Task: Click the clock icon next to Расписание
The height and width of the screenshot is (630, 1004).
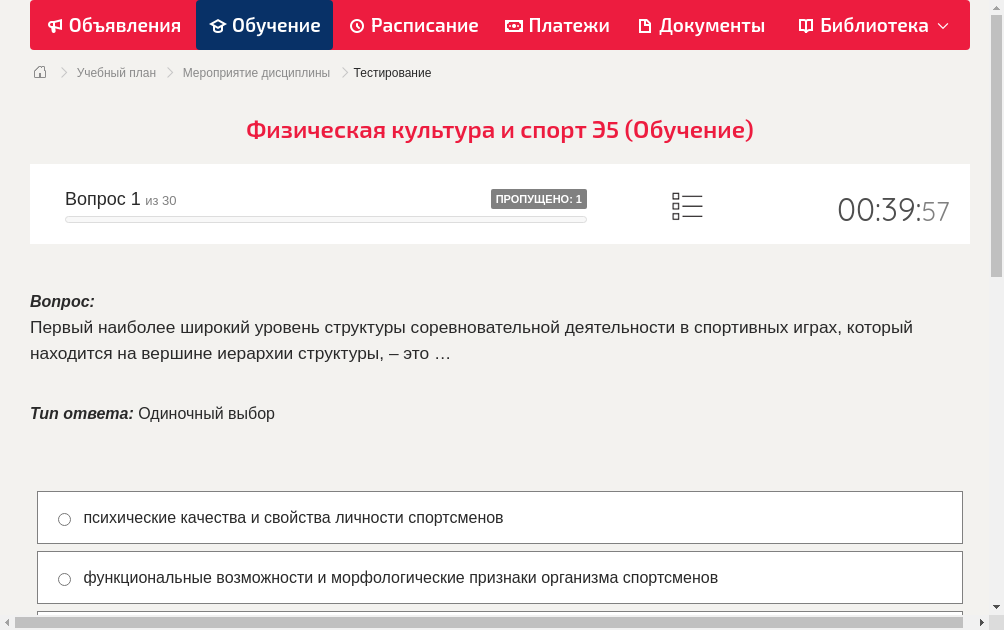Action: click(356, 25)
